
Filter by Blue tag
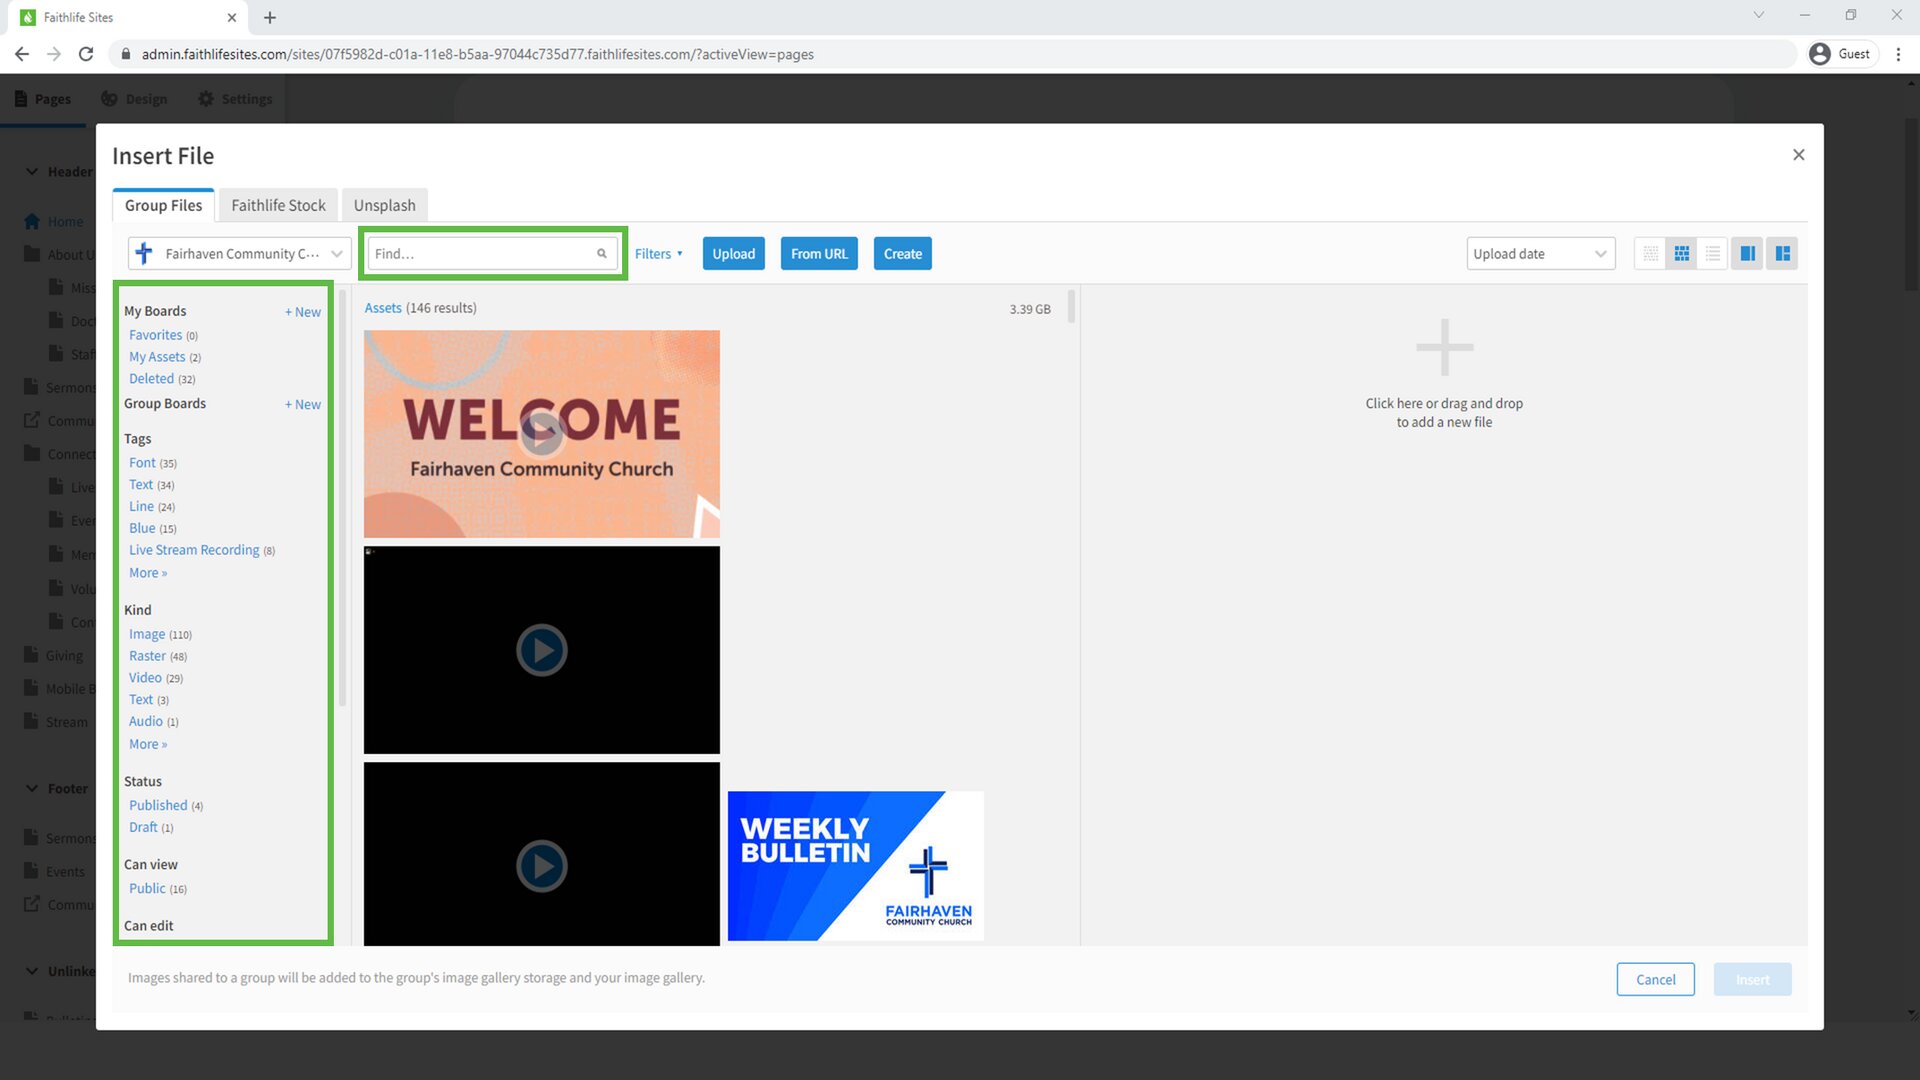coord(142,528)
